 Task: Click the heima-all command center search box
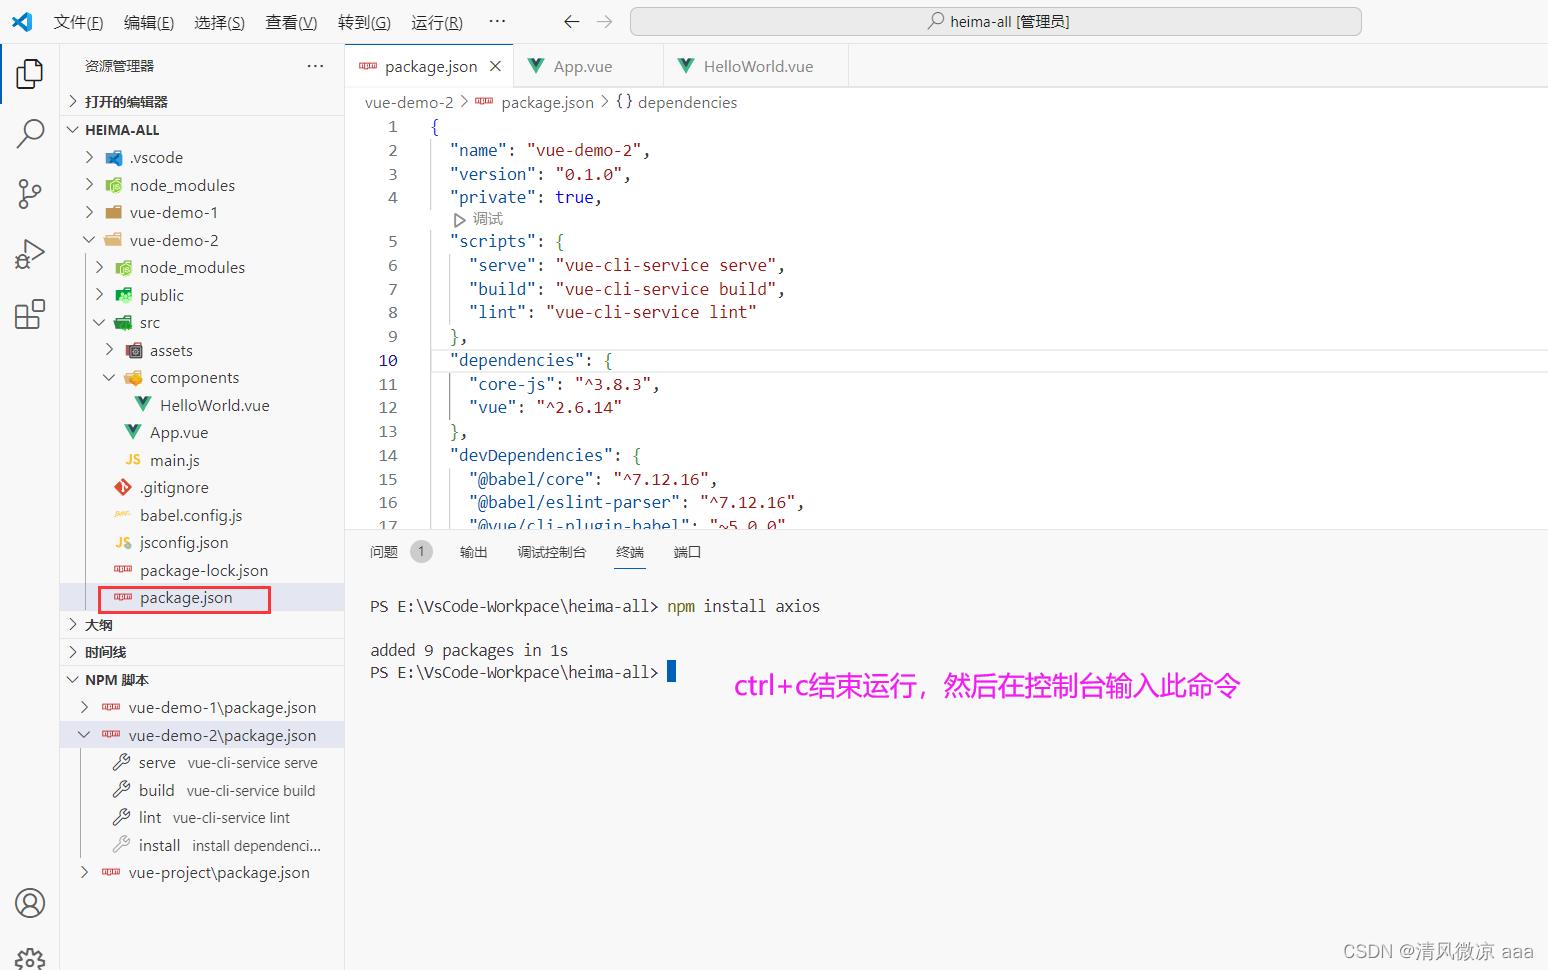pos(996,21)
